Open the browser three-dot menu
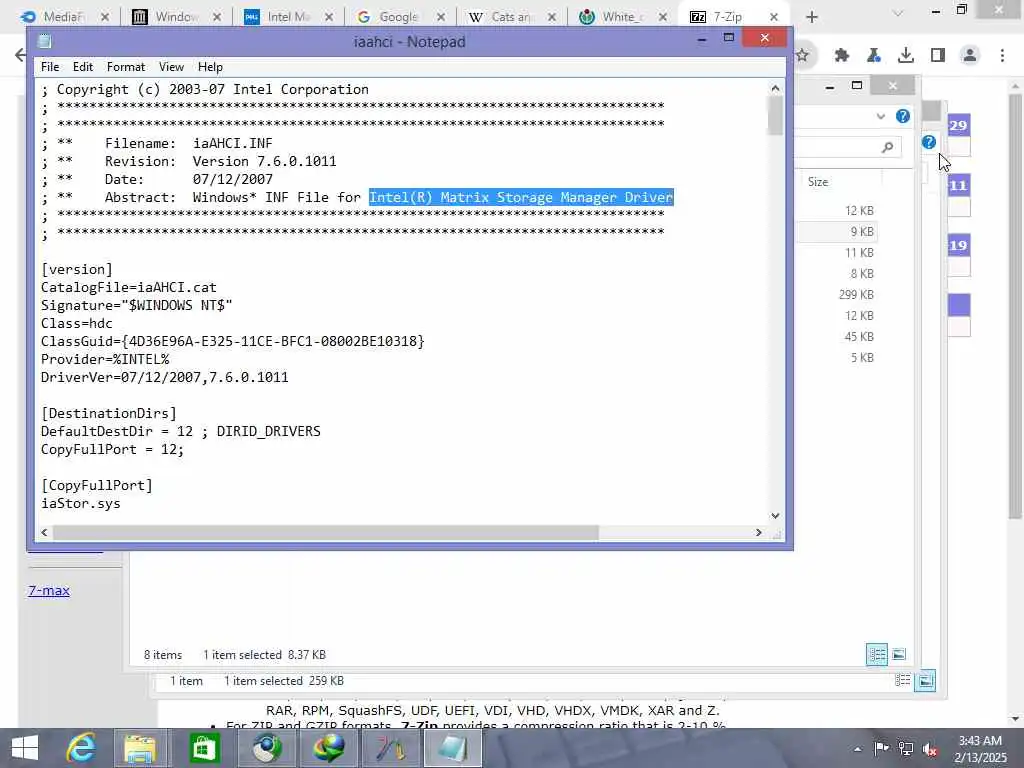Image resolution: width=1024 pixels, height=768 pixels. (1002, 56)
